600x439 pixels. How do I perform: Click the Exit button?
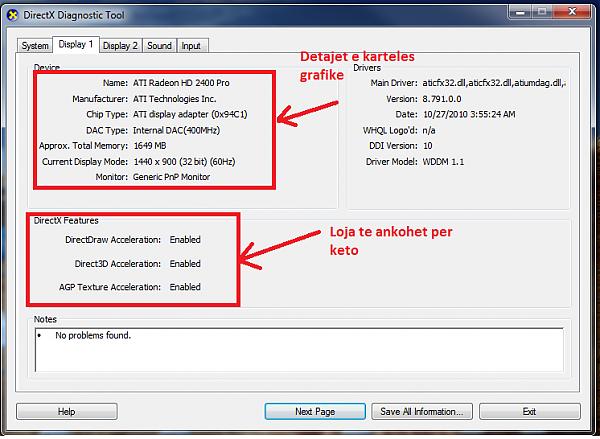(x=530, y=411)
